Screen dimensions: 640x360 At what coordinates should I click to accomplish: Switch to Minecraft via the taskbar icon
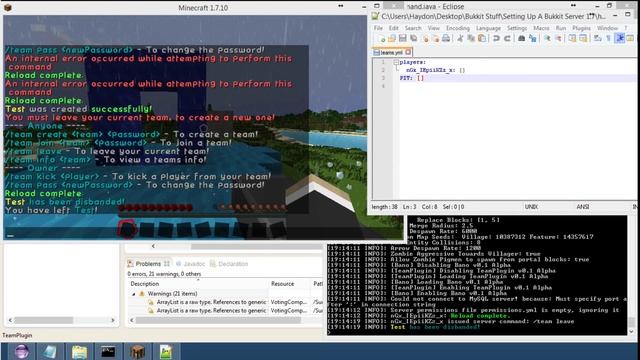tap(137, 351)
